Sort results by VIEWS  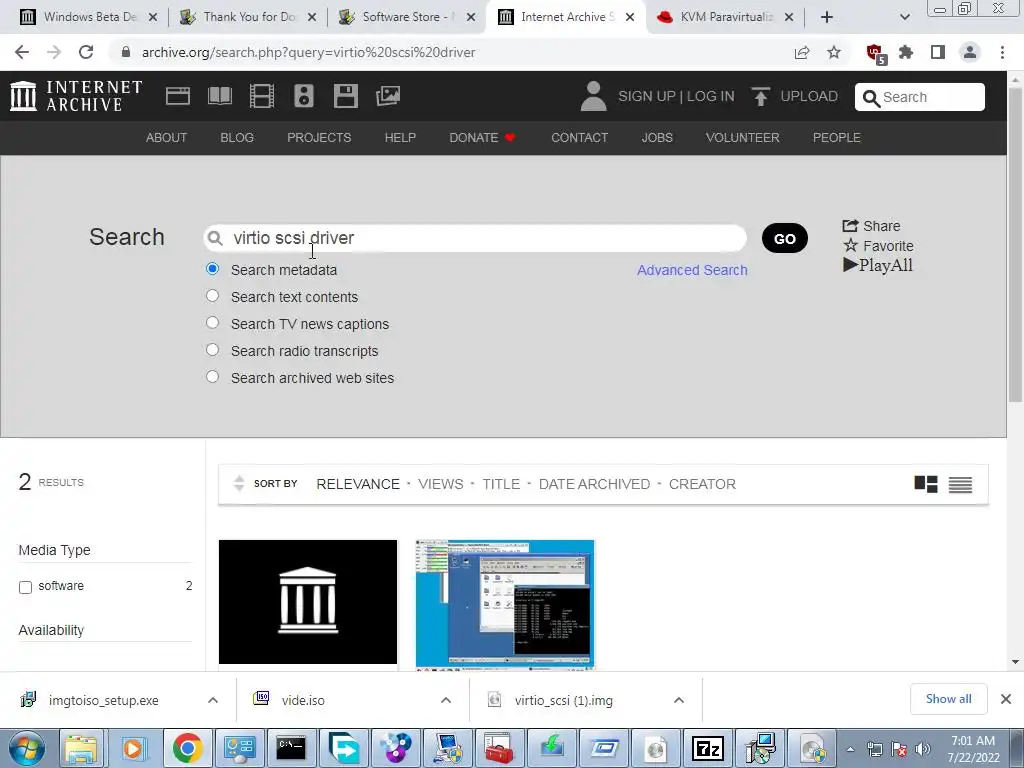tap(441, 484)
